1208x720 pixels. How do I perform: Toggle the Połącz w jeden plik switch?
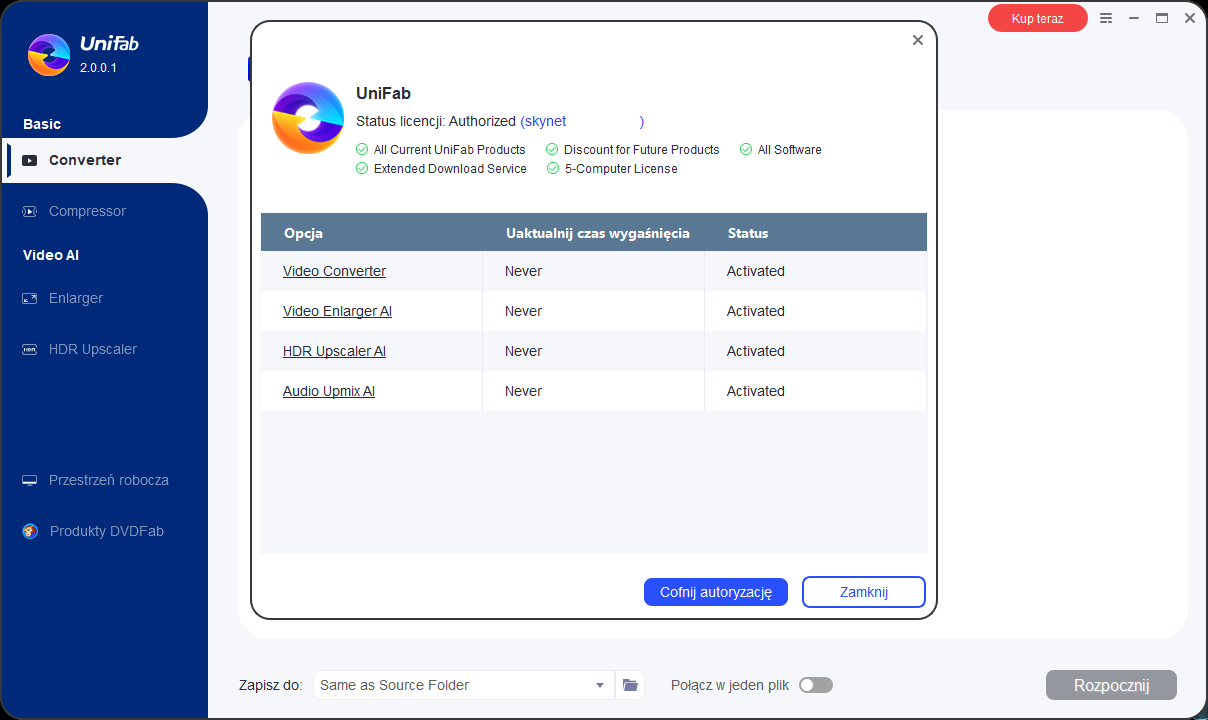(816, 685)
